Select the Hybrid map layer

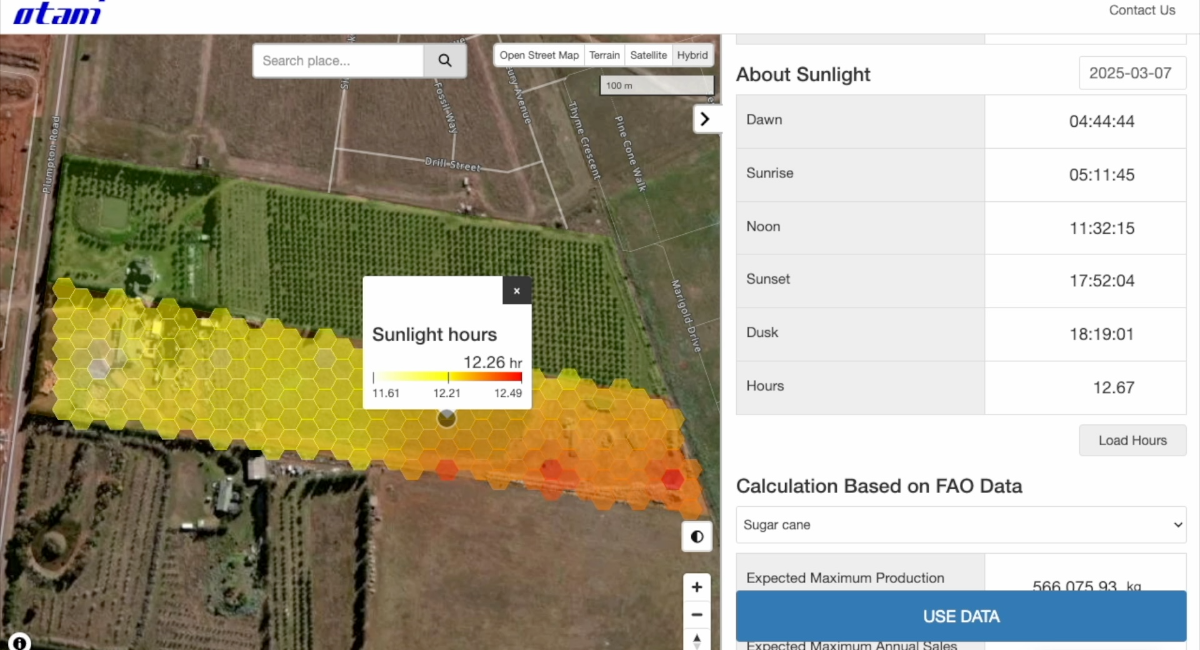point(692,56)
